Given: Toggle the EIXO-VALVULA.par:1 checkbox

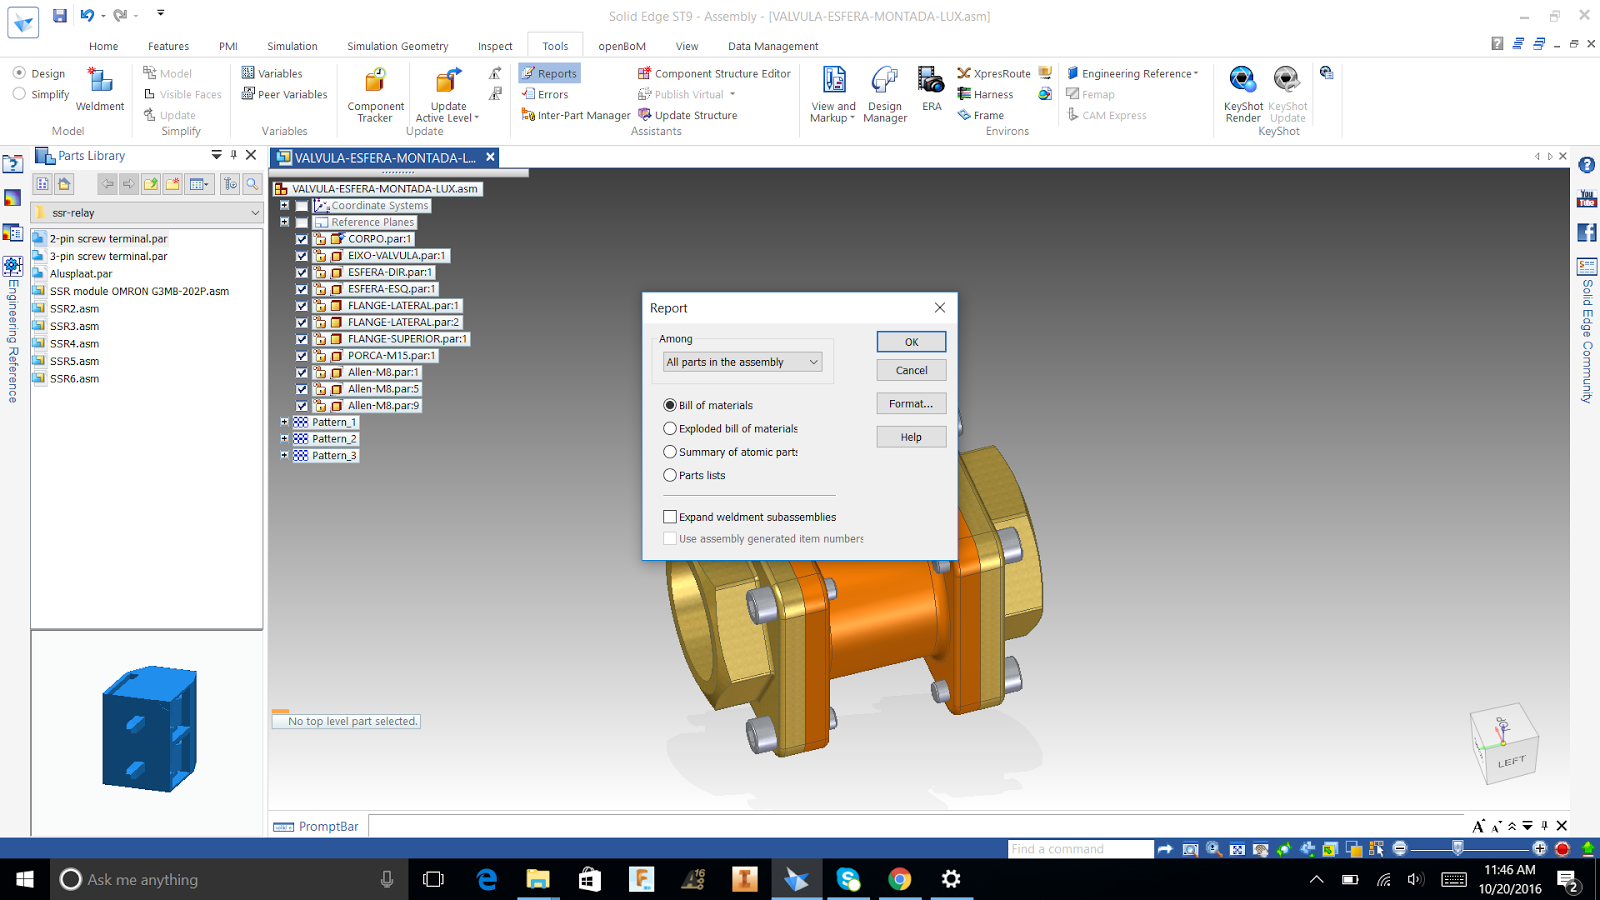Looking at the screenshot, I should [x=302, y=256].
